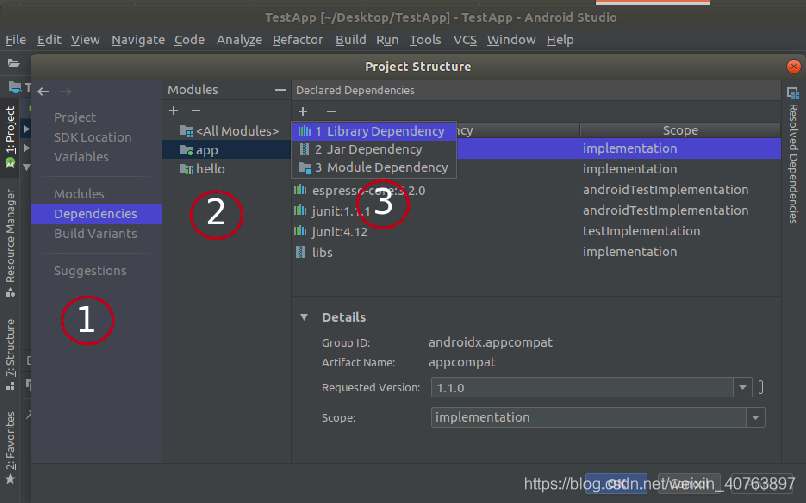Screen dimensions: 806x503
Task: Open the 2: Favorites tool window
Action: tap(10, 448)
